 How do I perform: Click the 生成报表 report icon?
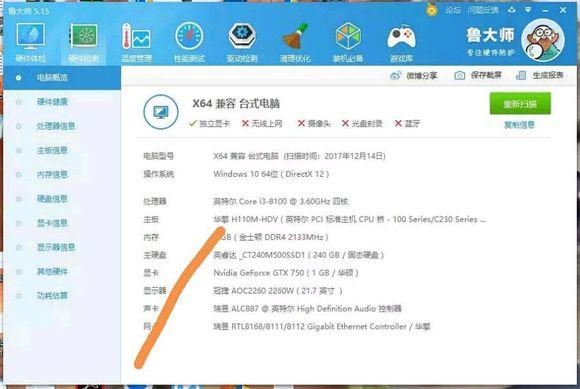(521, 75)
